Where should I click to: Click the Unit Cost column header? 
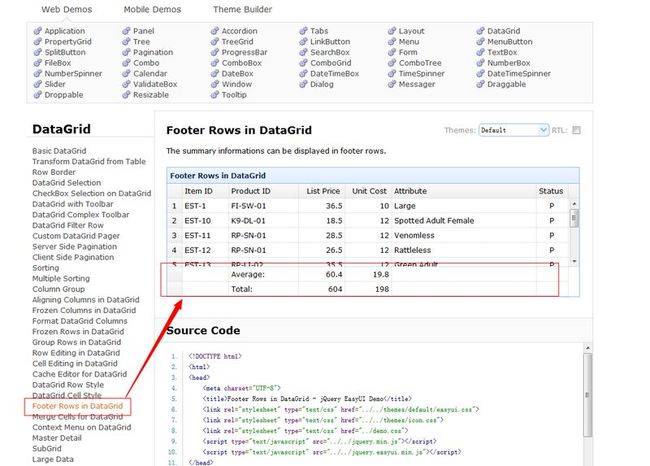(x=369, y=191)
